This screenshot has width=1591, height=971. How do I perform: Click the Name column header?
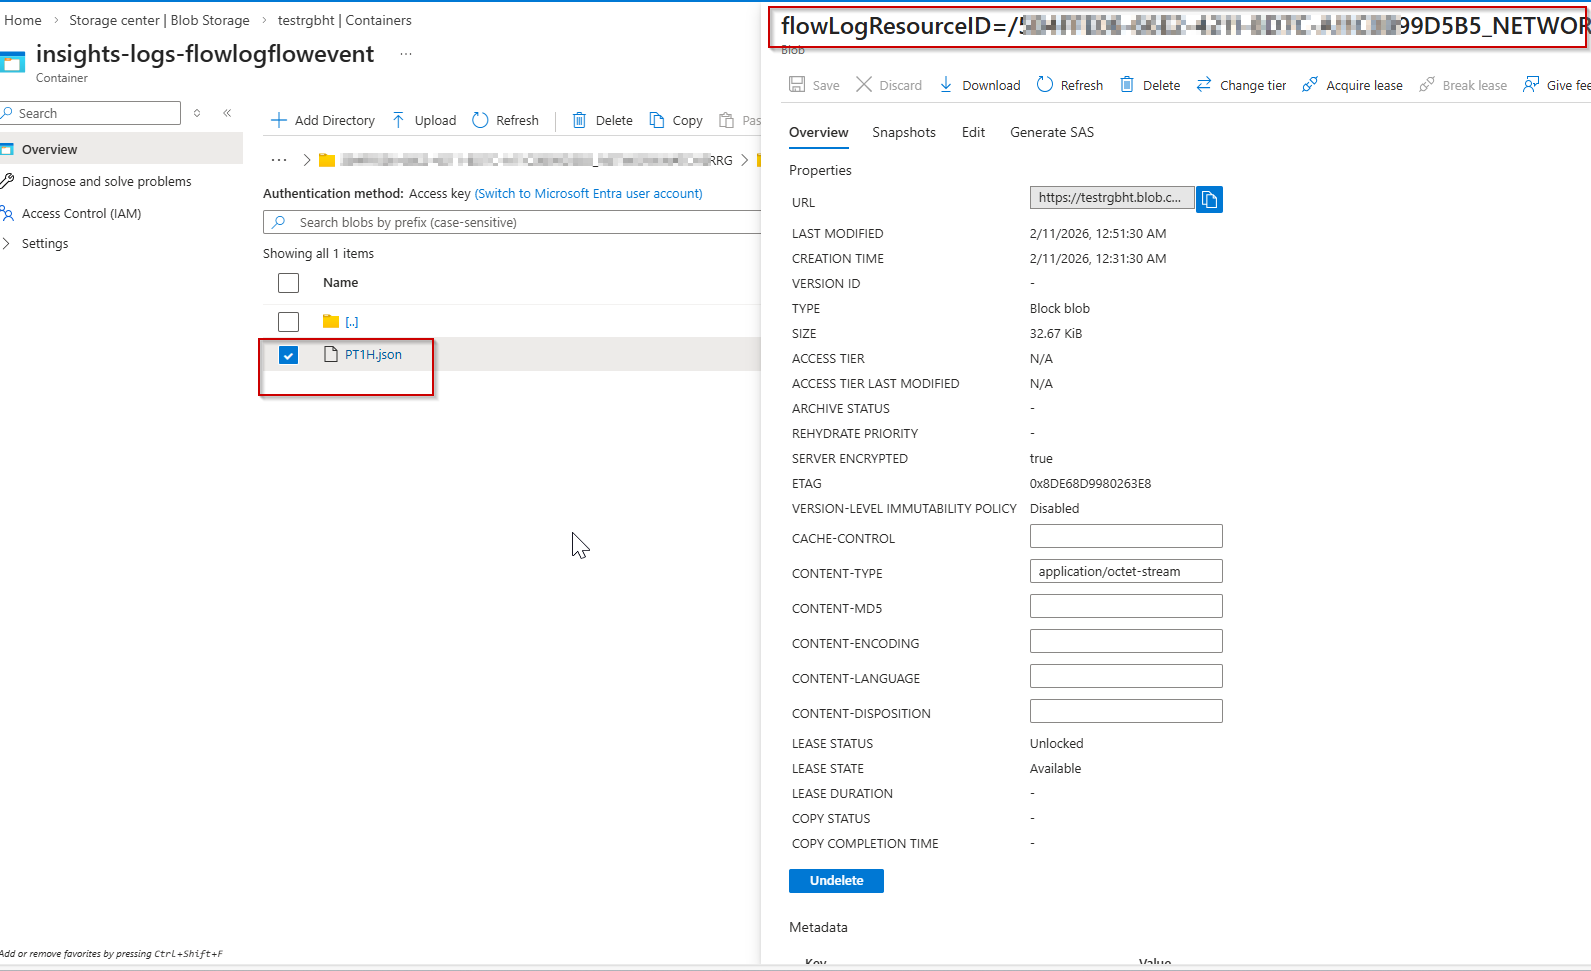[340, 283]
